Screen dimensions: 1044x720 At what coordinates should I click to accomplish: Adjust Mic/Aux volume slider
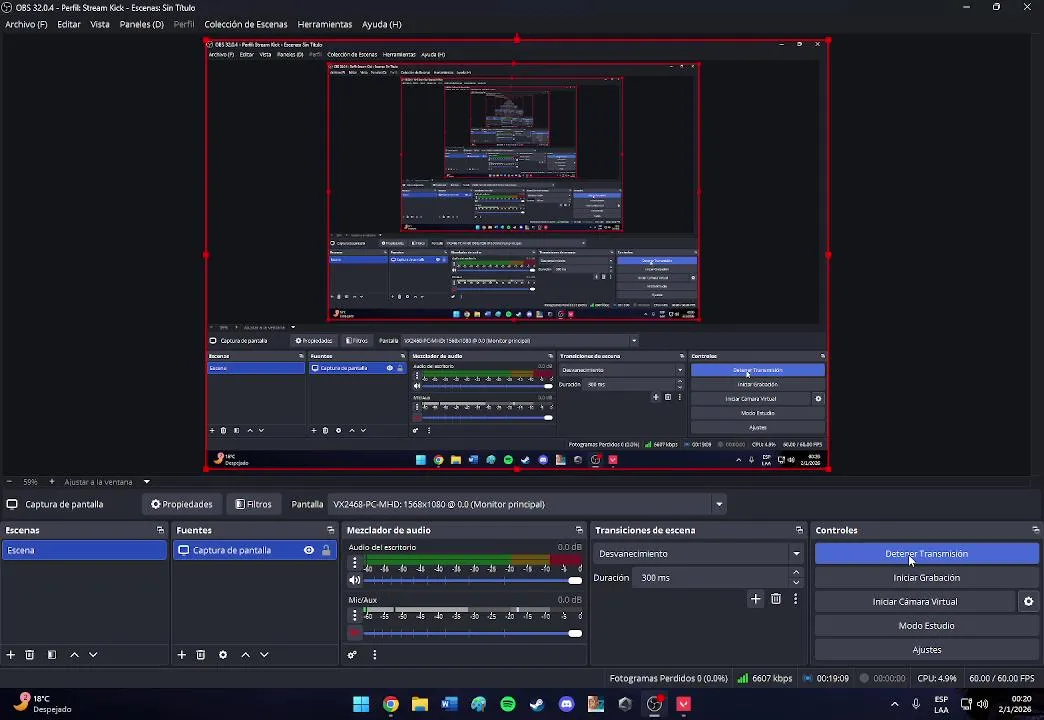click(x=473, y=633)
